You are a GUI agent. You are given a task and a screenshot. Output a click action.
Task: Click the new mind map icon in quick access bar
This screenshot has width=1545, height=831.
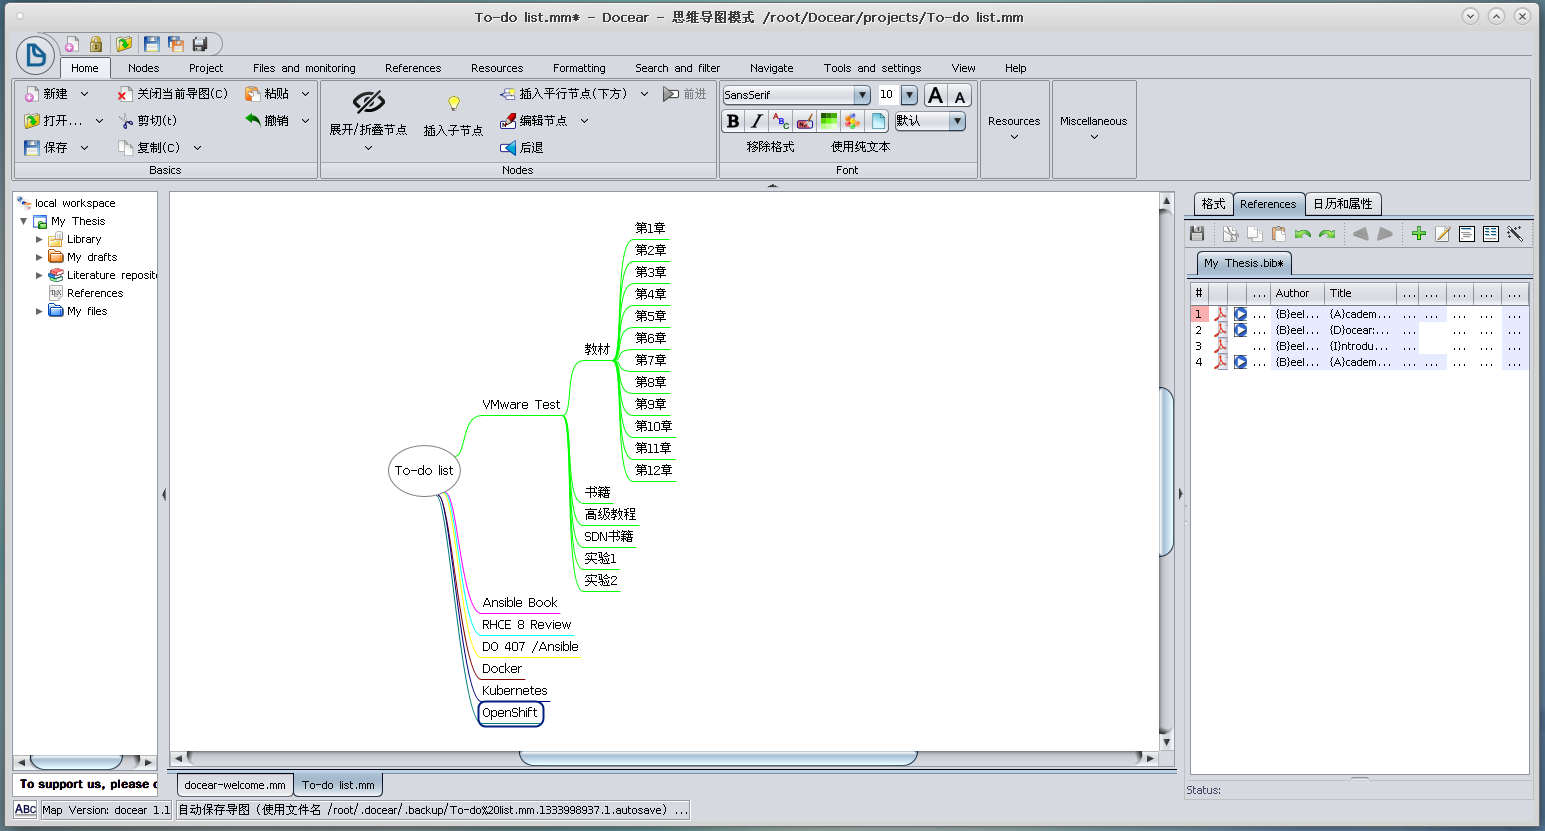[x=71, y=44]
